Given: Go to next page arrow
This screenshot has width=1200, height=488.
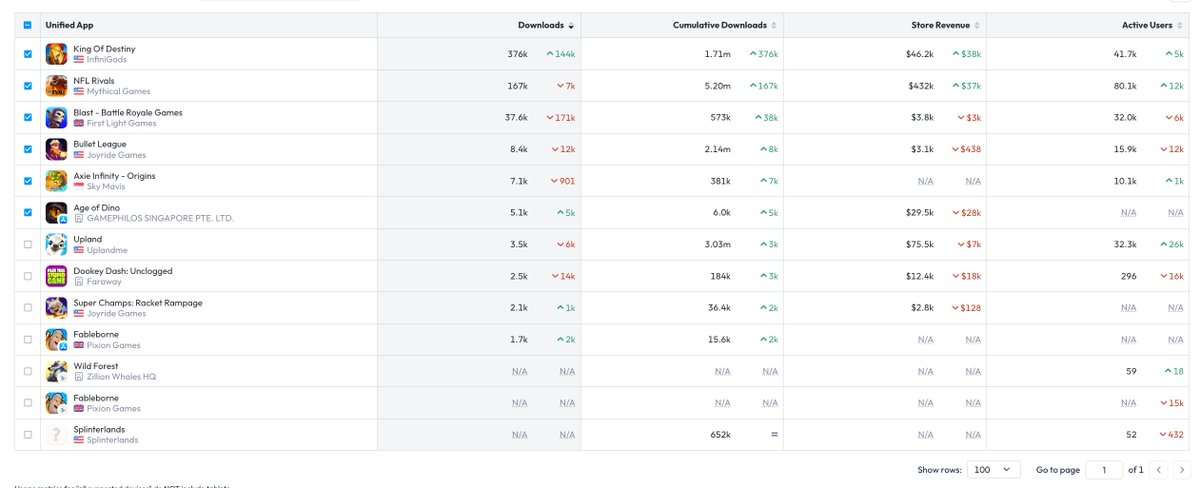Looking at the screenshot, I should pos(1182,469).
